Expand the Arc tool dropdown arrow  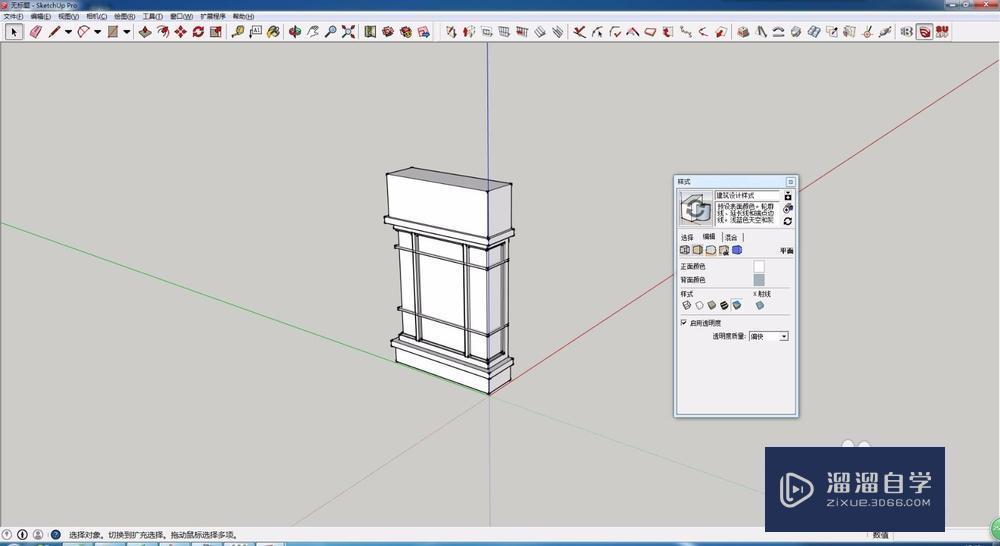click(97, 31)
